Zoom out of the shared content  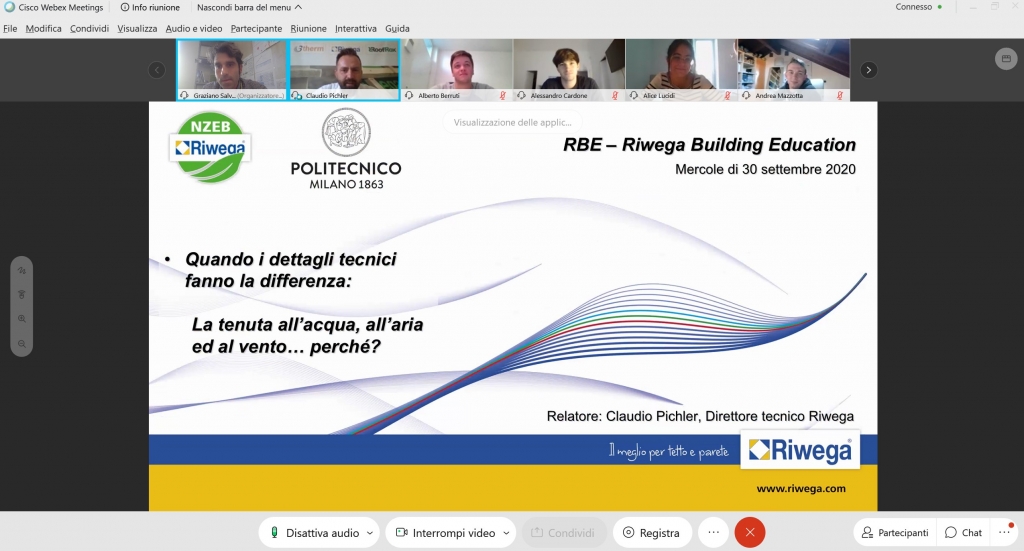[x=22, y=343]
